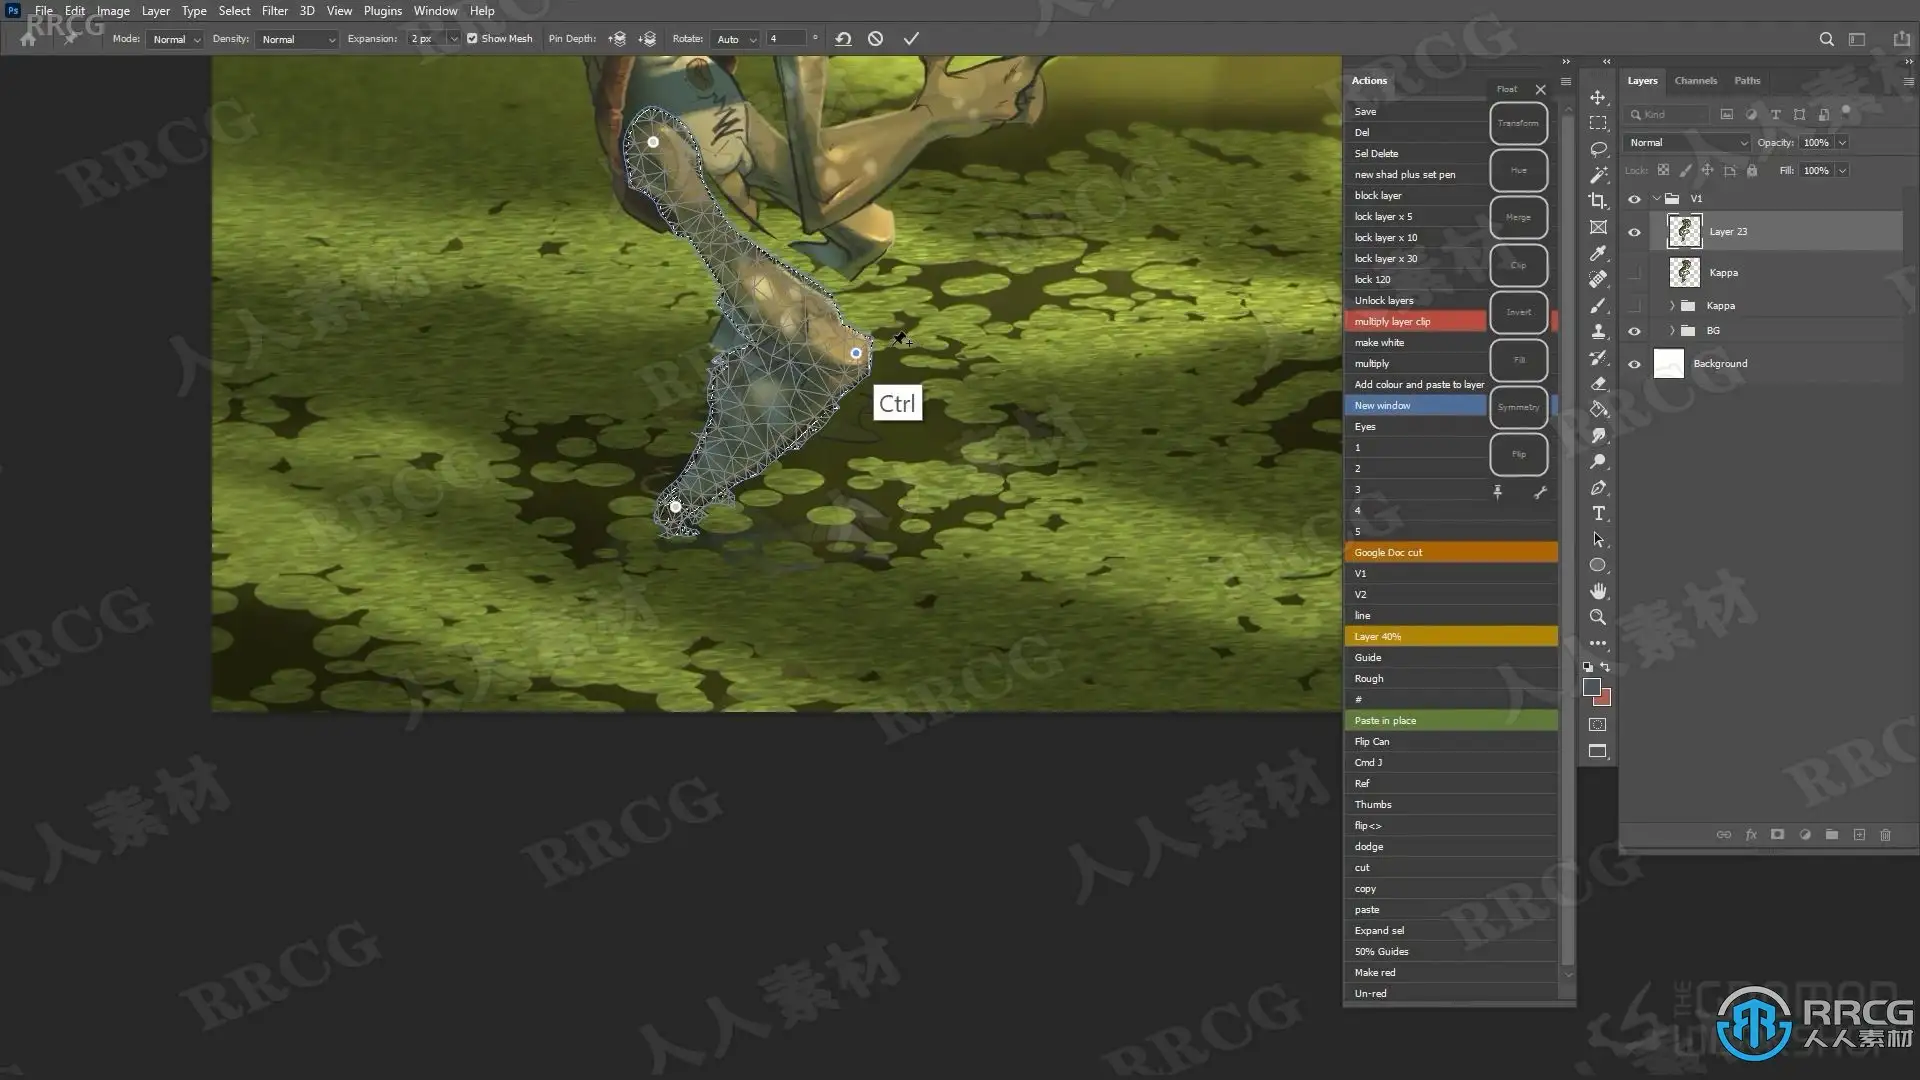Click the Delete Layer trash icon
The image size is (1920, 1080).
pyautogui.click(x=1885, y=835)
